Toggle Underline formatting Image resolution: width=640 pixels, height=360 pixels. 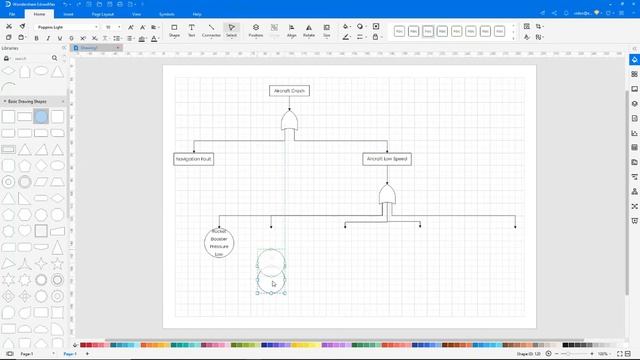[60, 38]
